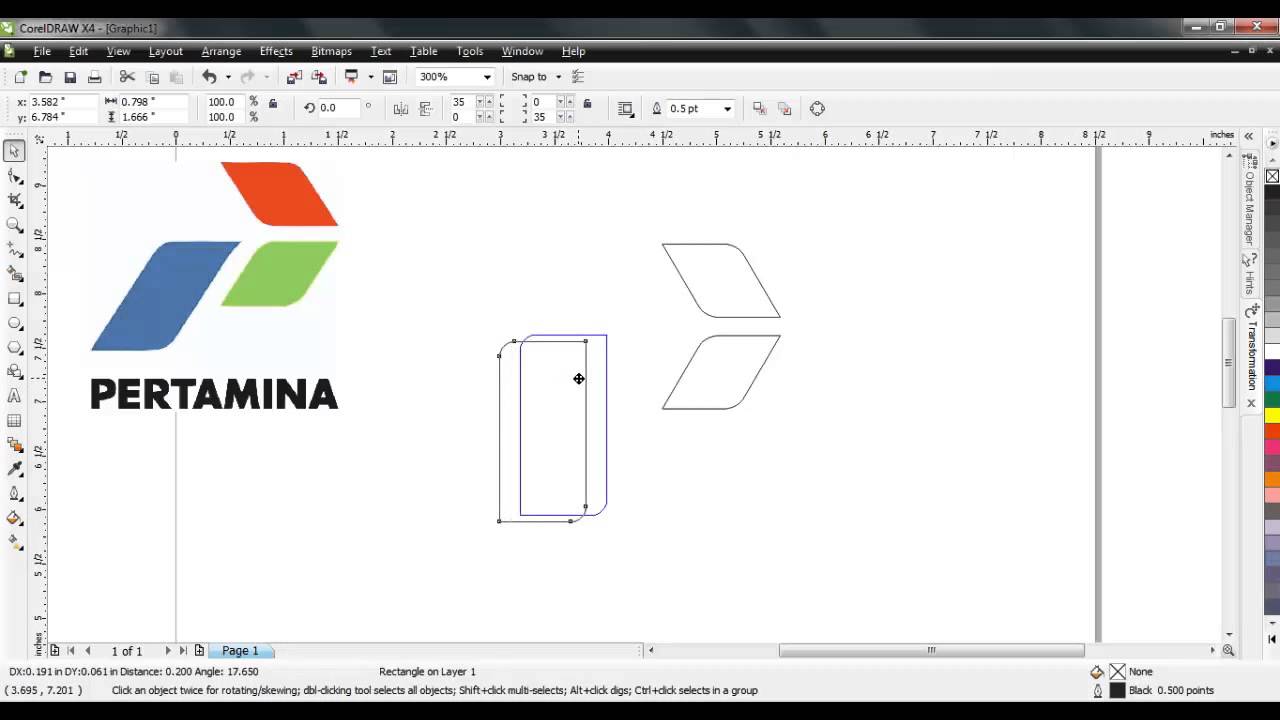Click the vertical scrollbar thumb
The height and width of the screenshot is (720, 1280).
1229,362
